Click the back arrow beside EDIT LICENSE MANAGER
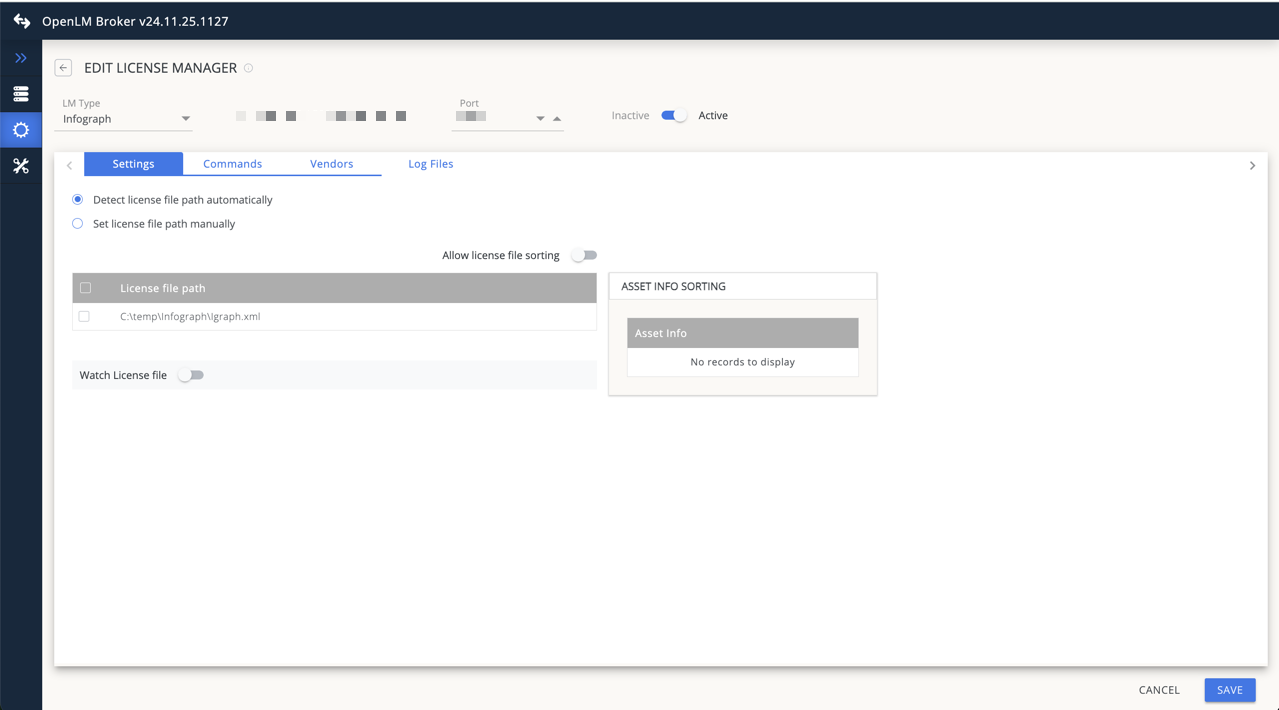Image resolution: width=1279 pixels, height=710 pixels. [63, 67]
